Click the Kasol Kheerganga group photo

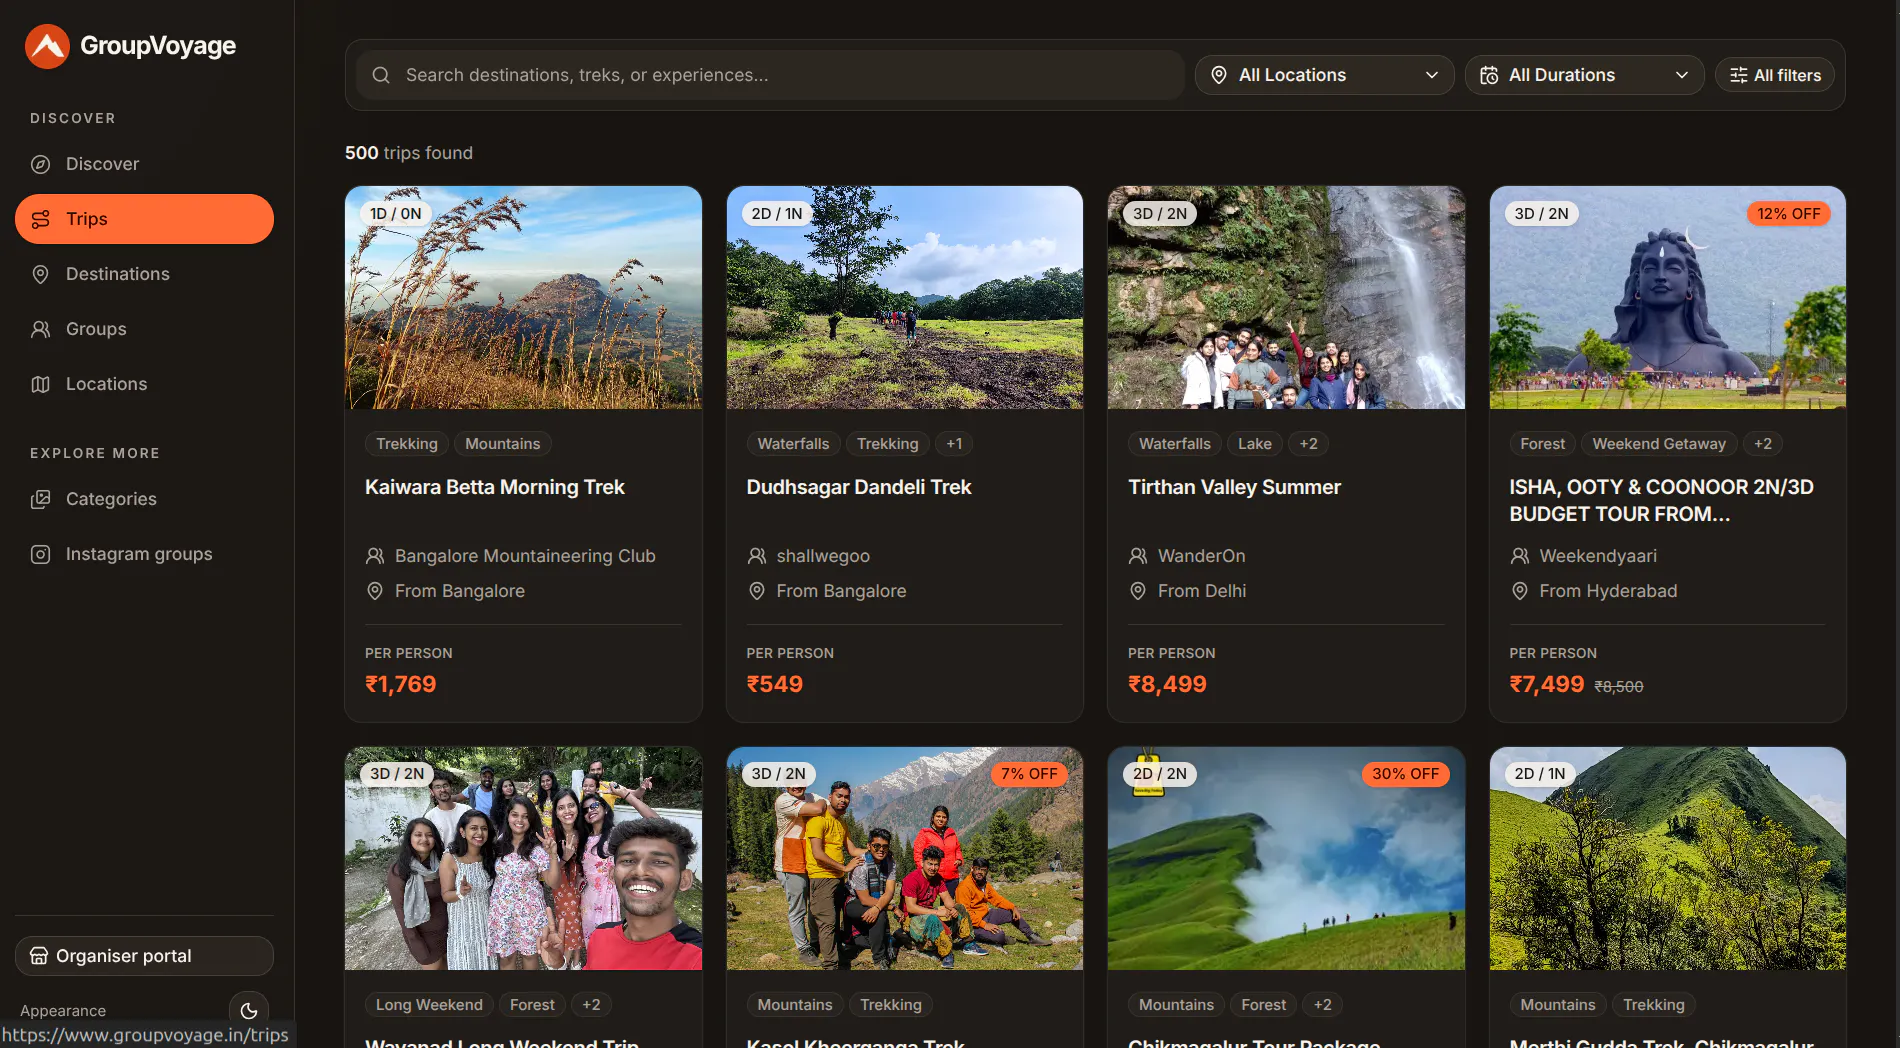pyautogui.click(x=905, y=858)
